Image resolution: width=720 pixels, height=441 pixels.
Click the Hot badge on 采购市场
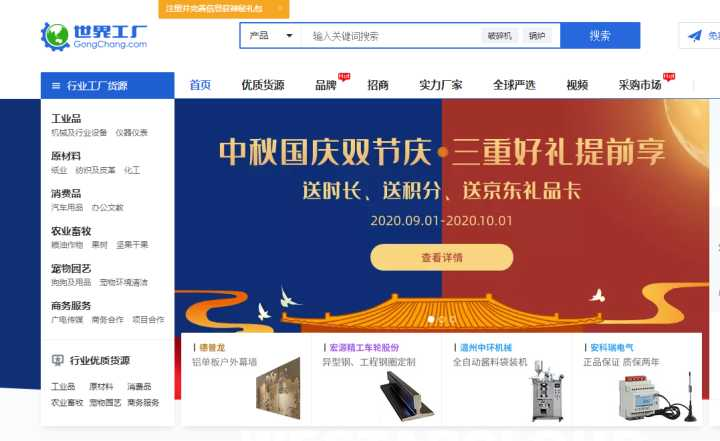point(669,76)
